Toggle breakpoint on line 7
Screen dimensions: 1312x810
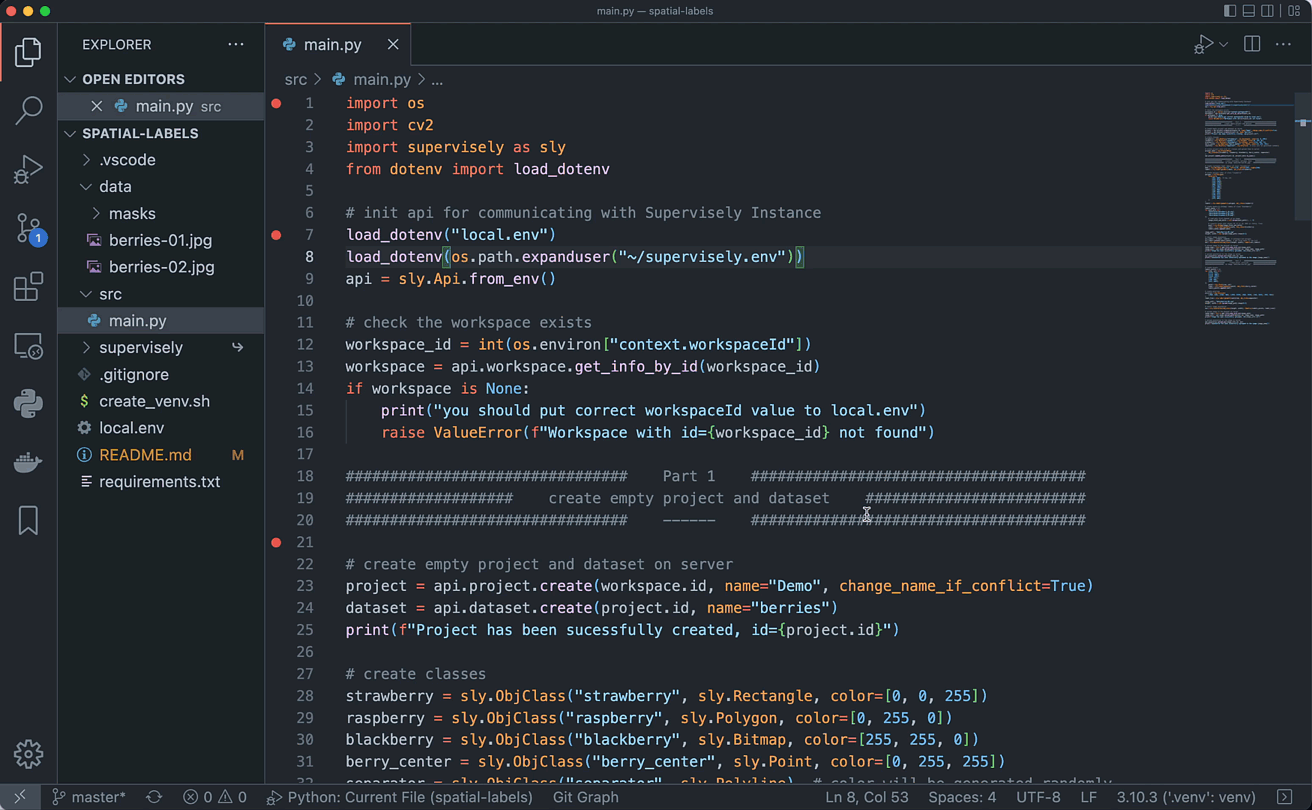pyautogui.click(x=277, y=235)
